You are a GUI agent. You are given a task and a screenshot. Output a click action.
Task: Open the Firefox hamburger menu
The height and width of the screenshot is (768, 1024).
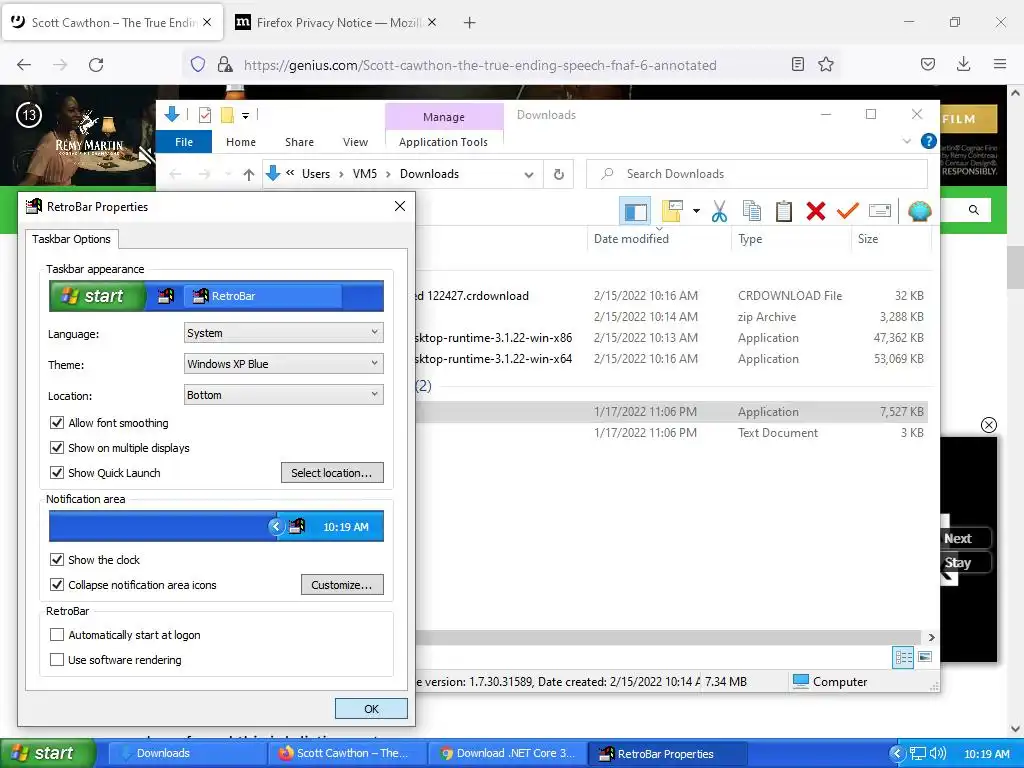1000,64
